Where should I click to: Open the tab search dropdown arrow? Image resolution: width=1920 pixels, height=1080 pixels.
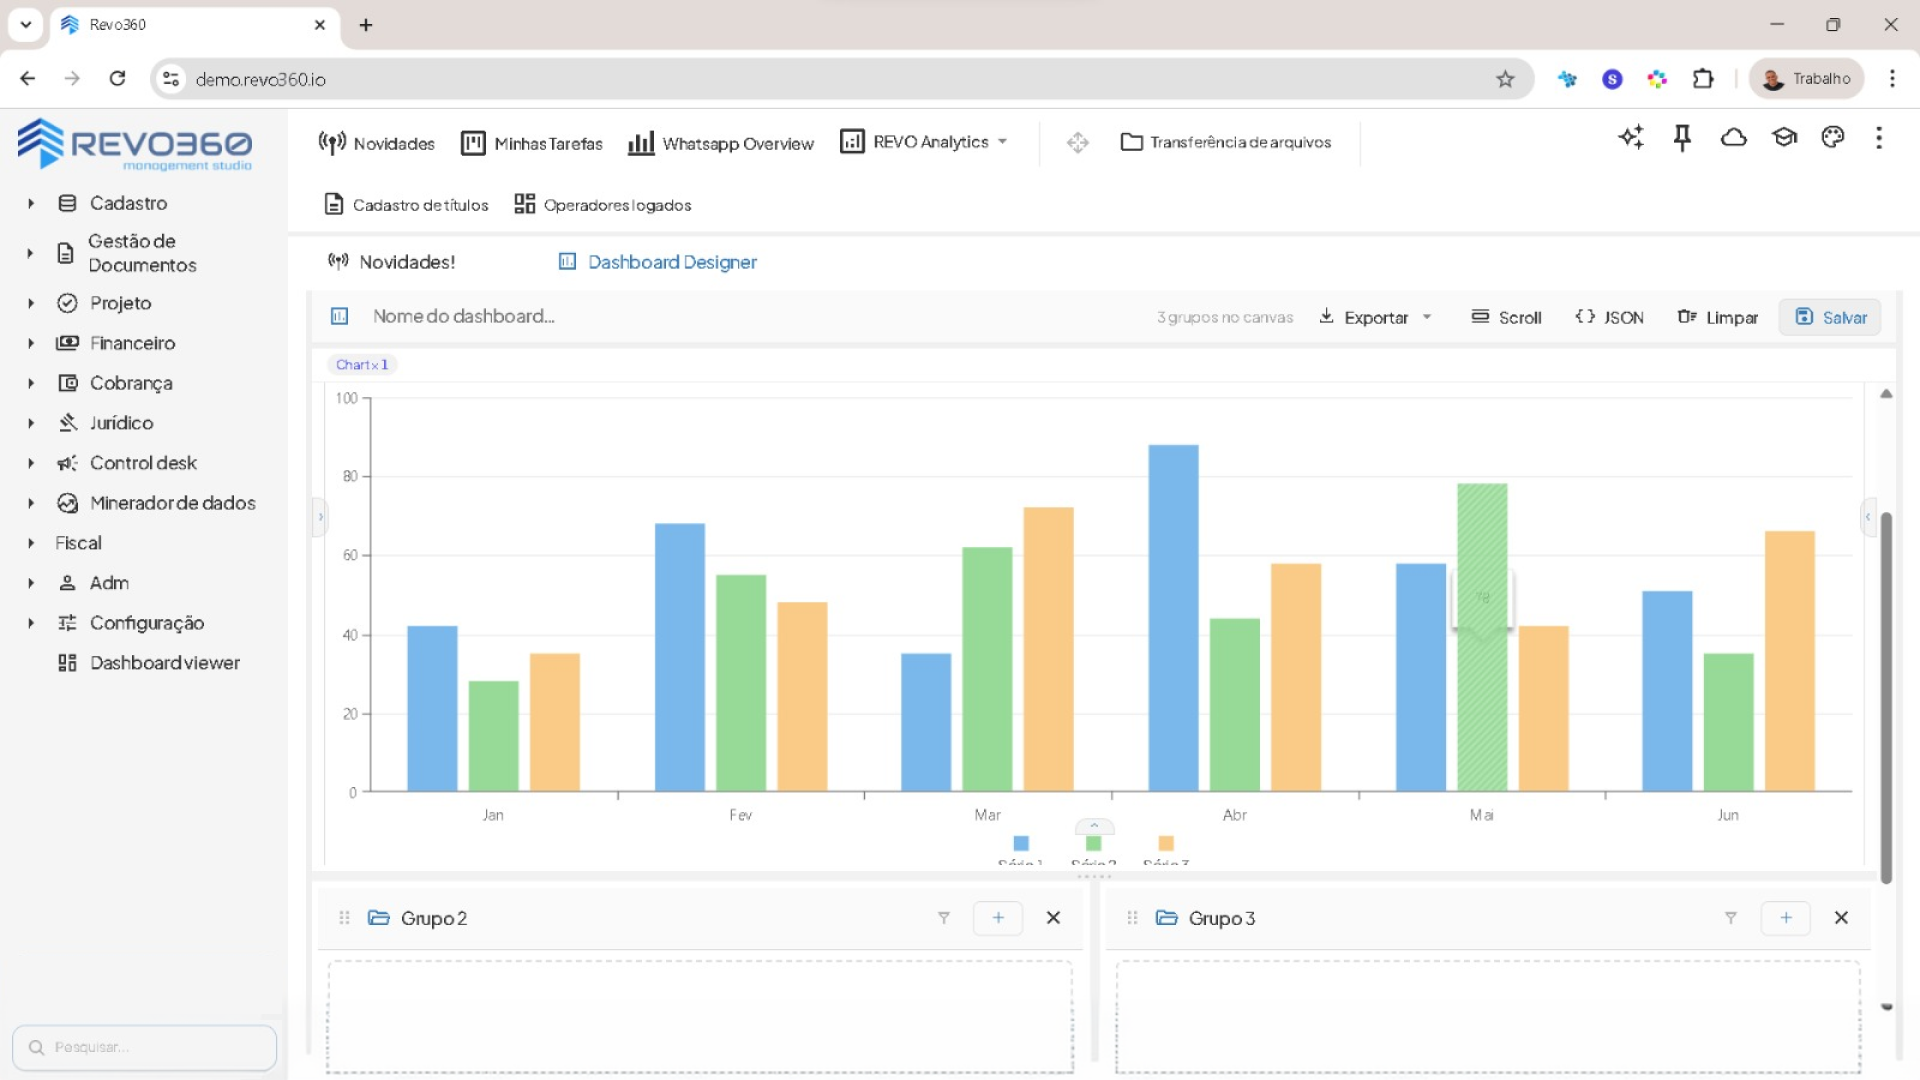[x=25, y=25]
